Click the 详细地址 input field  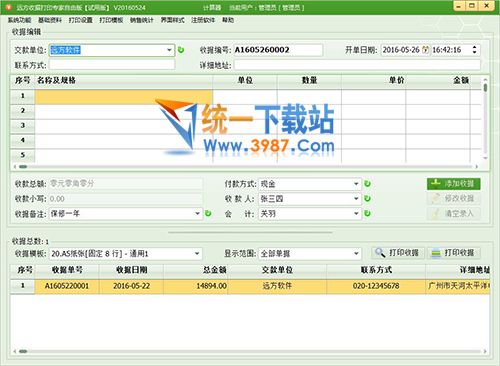pyautogui.click(x=357, y=65)
